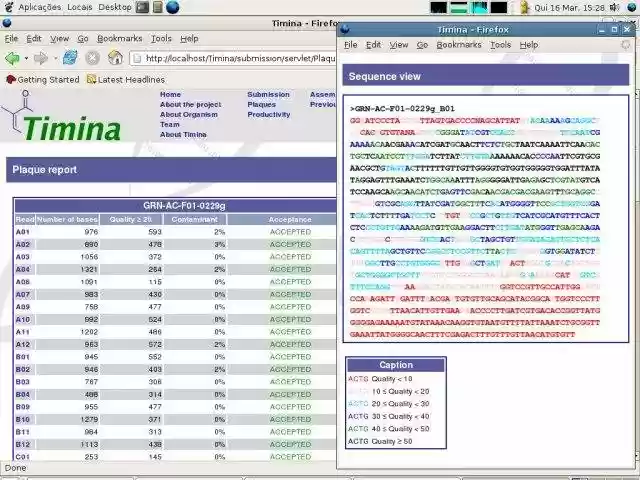Click the Back arrow in main Firefox toolbar
Viewport: 640px width, 480px height.
click(x=12, y=58)
